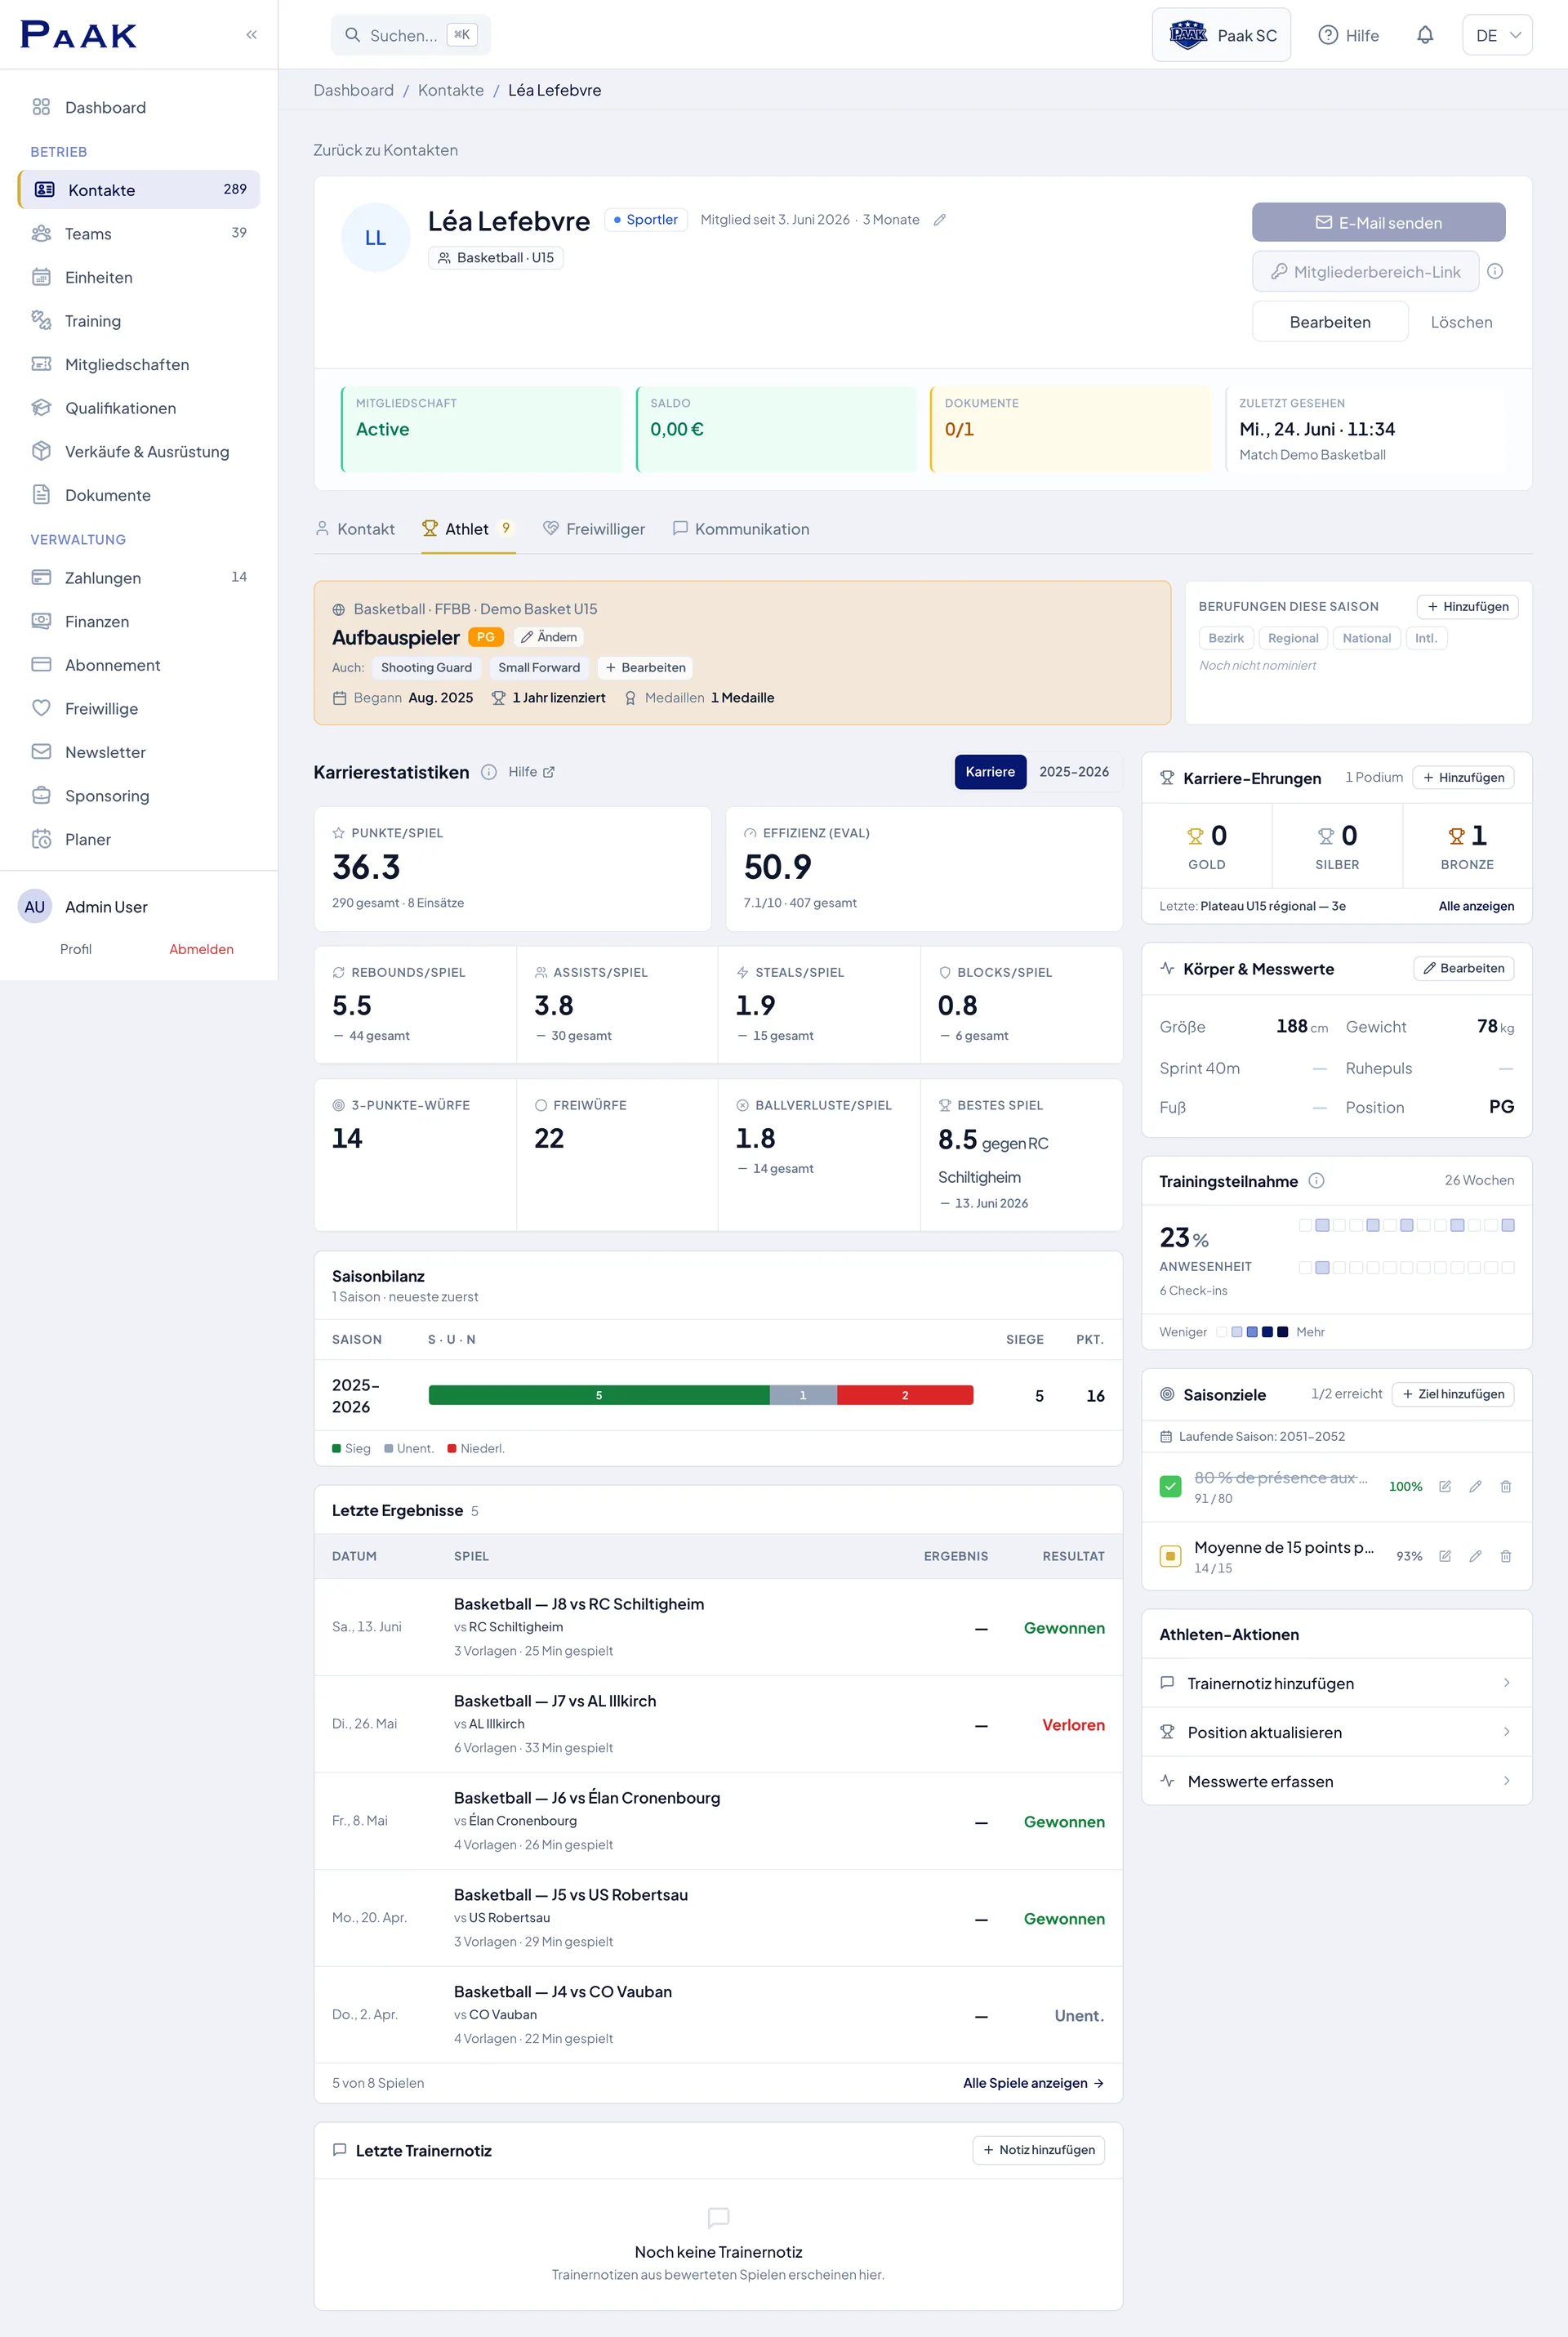The height and width of the screenshot is (2337, 1568).
Task: Click Löschen to delete the contact
Action: pos(1461,322)
